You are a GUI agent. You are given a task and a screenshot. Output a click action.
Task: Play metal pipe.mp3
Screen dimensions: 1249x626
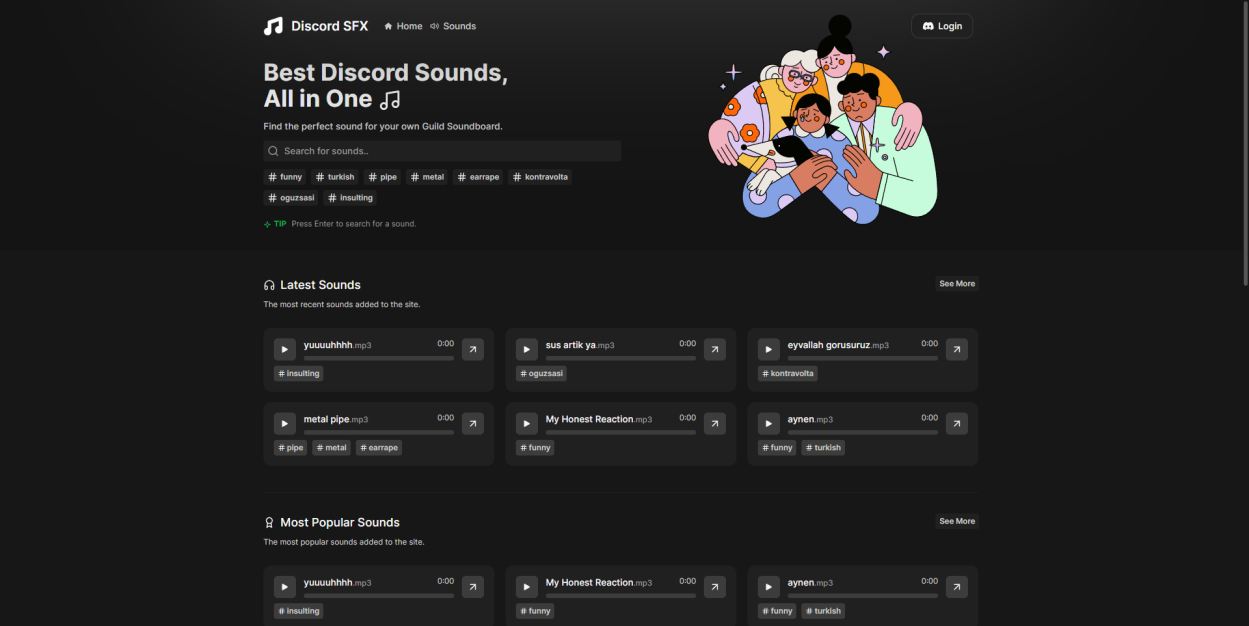[285, 423]
